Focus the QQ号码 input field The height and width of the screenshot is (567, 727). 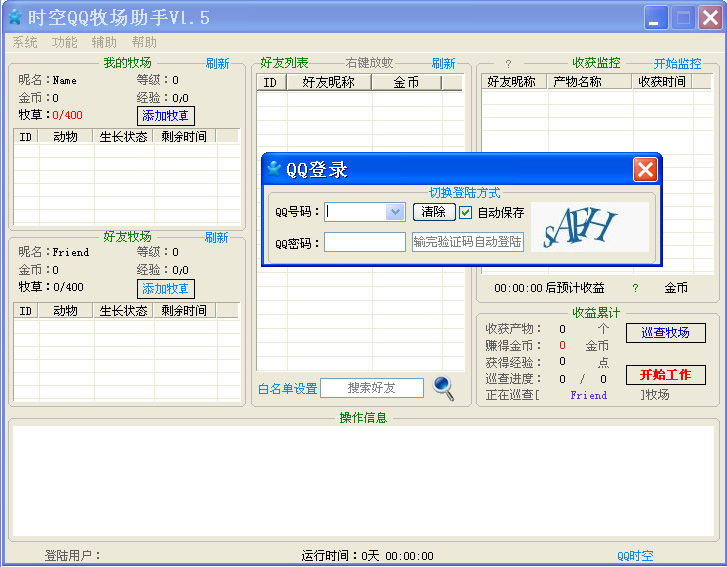click(355, 212)
